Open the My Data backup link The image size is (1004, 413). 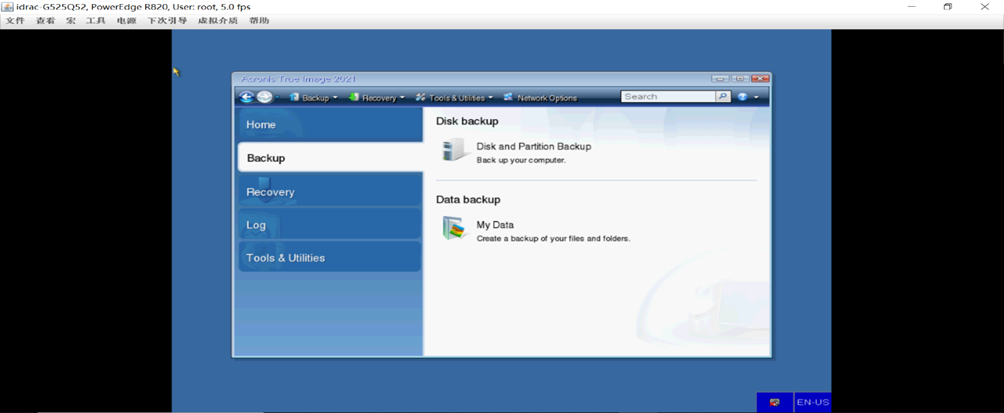(495, 225)
